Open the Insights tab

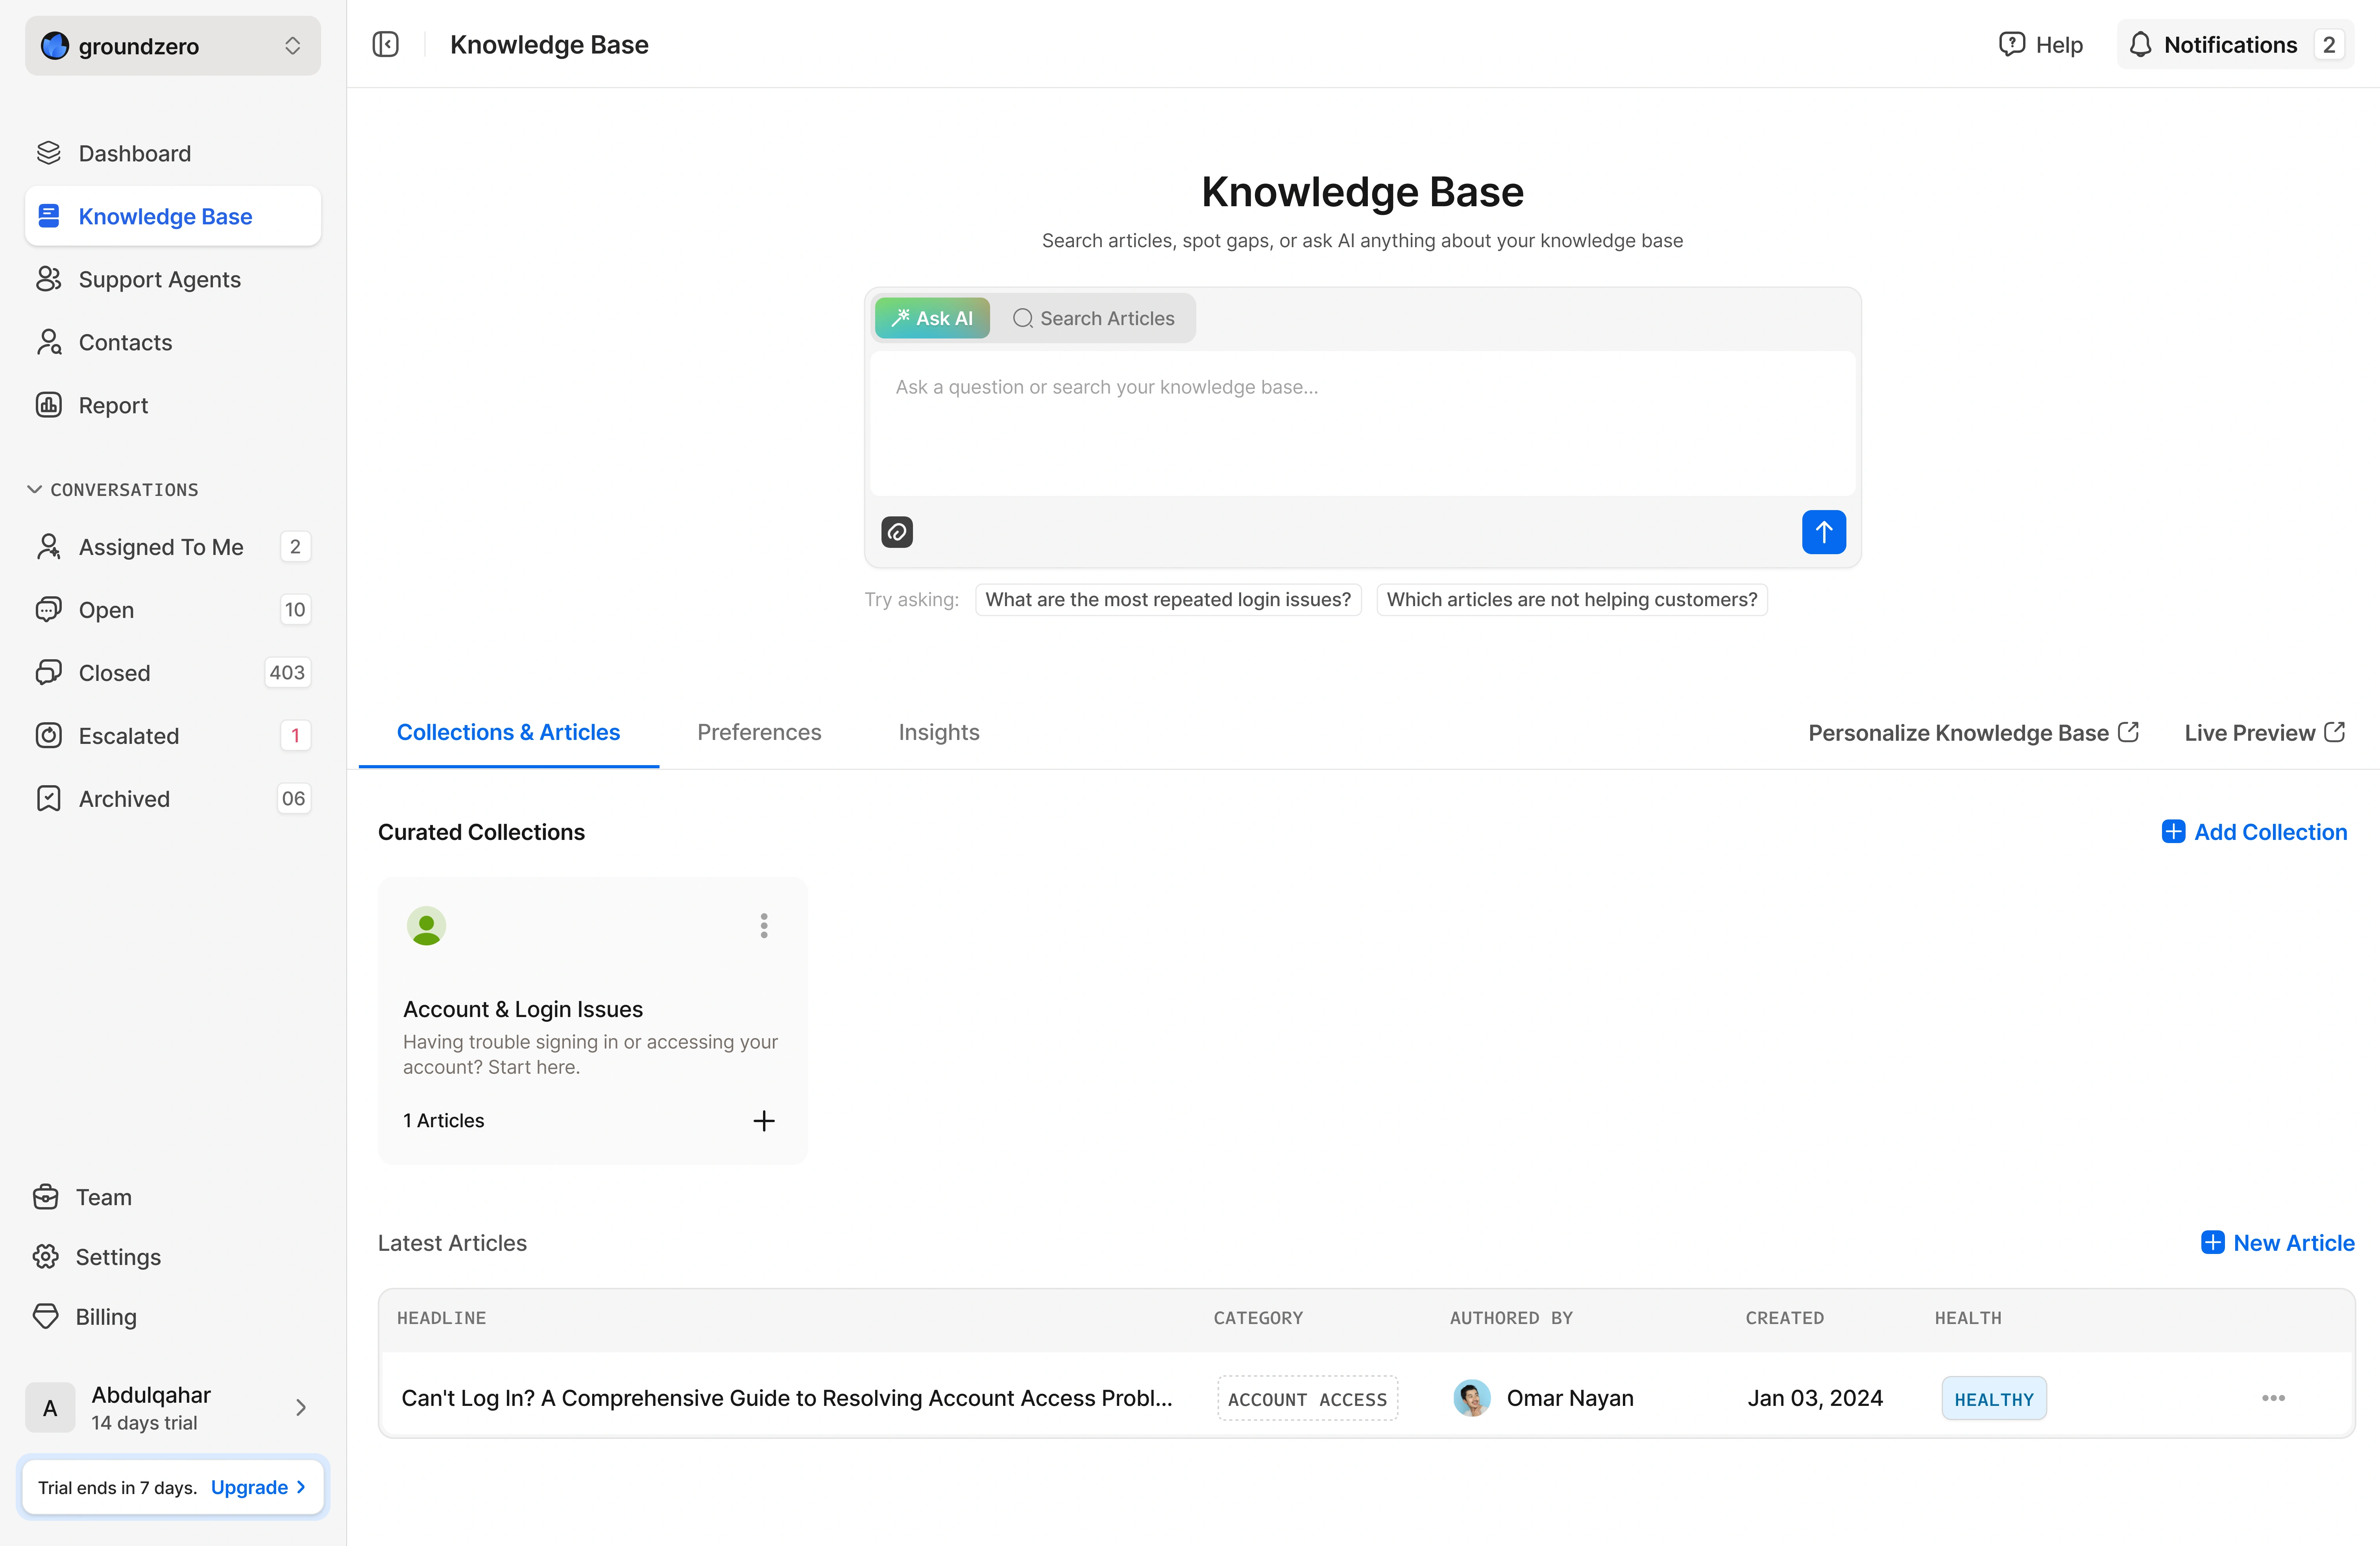click(x=938, y=732)
